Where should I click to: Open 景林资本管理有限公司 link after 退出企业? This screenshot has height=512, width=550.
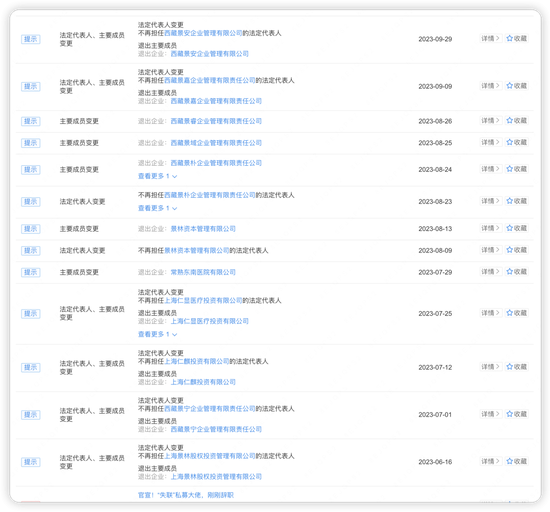click(x=203, y=229)
